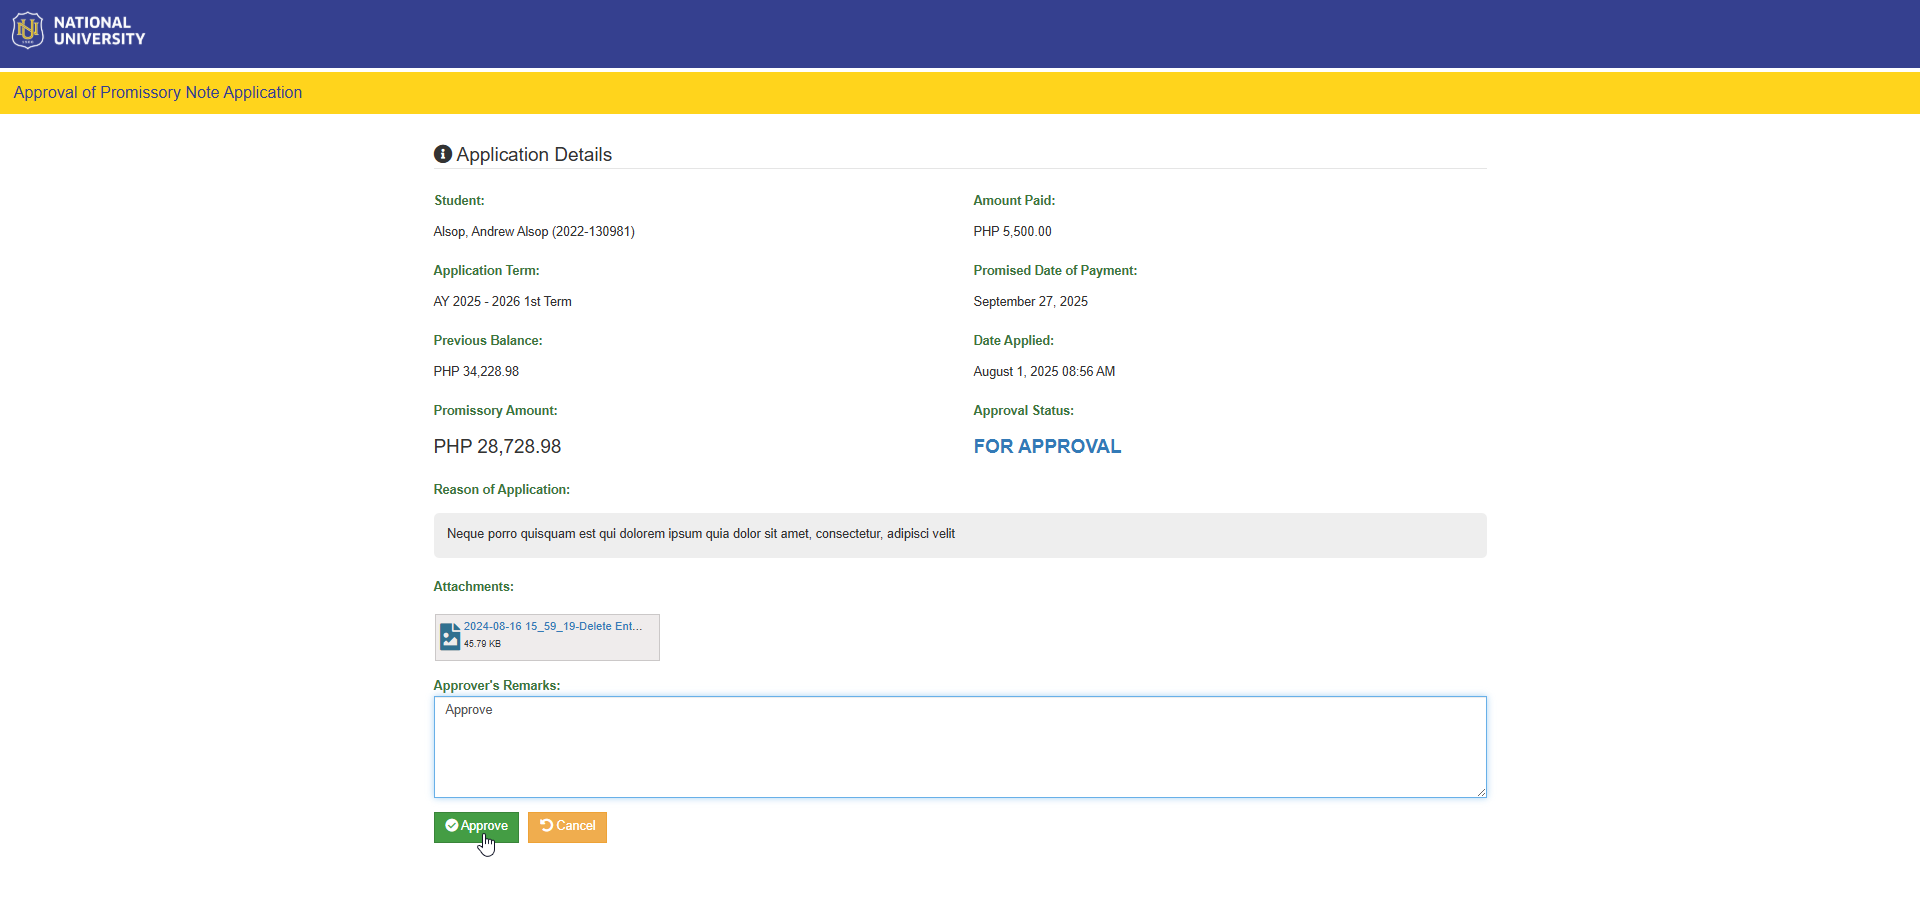Click the checkmark icon in Approve button

coord(452,826)
